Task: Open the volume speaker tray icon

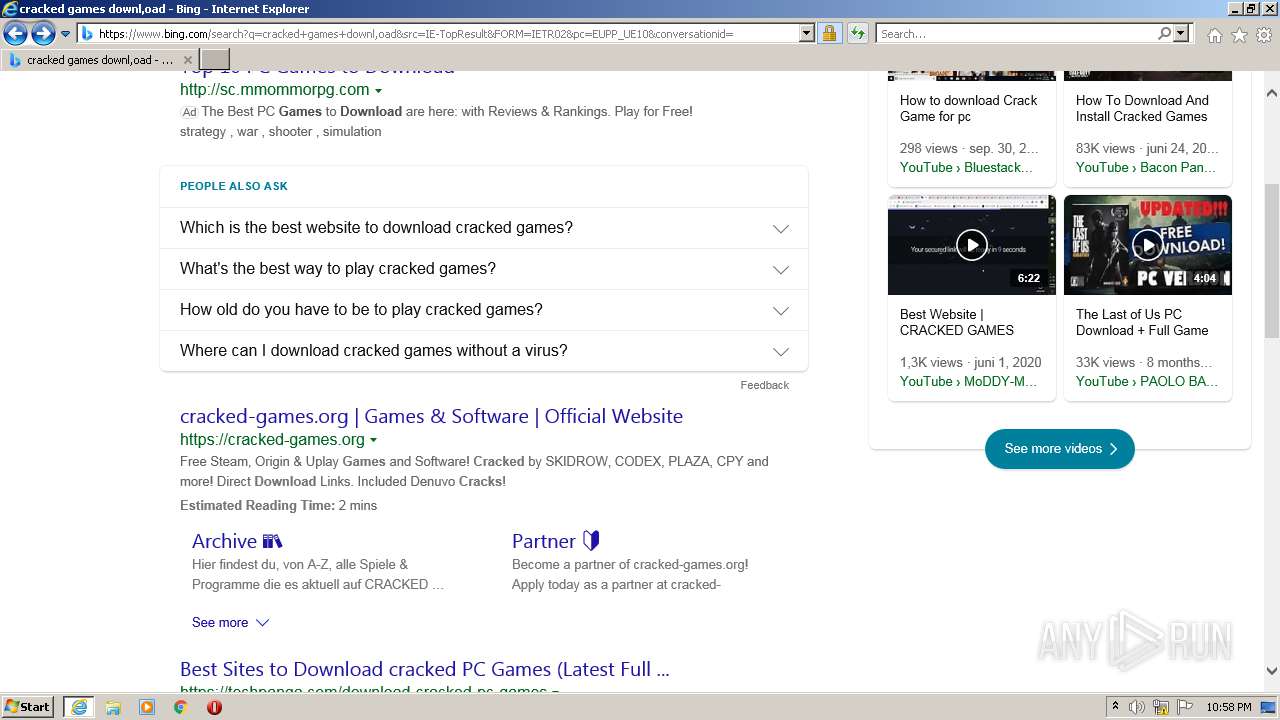Action: (x=1137, y=707)
